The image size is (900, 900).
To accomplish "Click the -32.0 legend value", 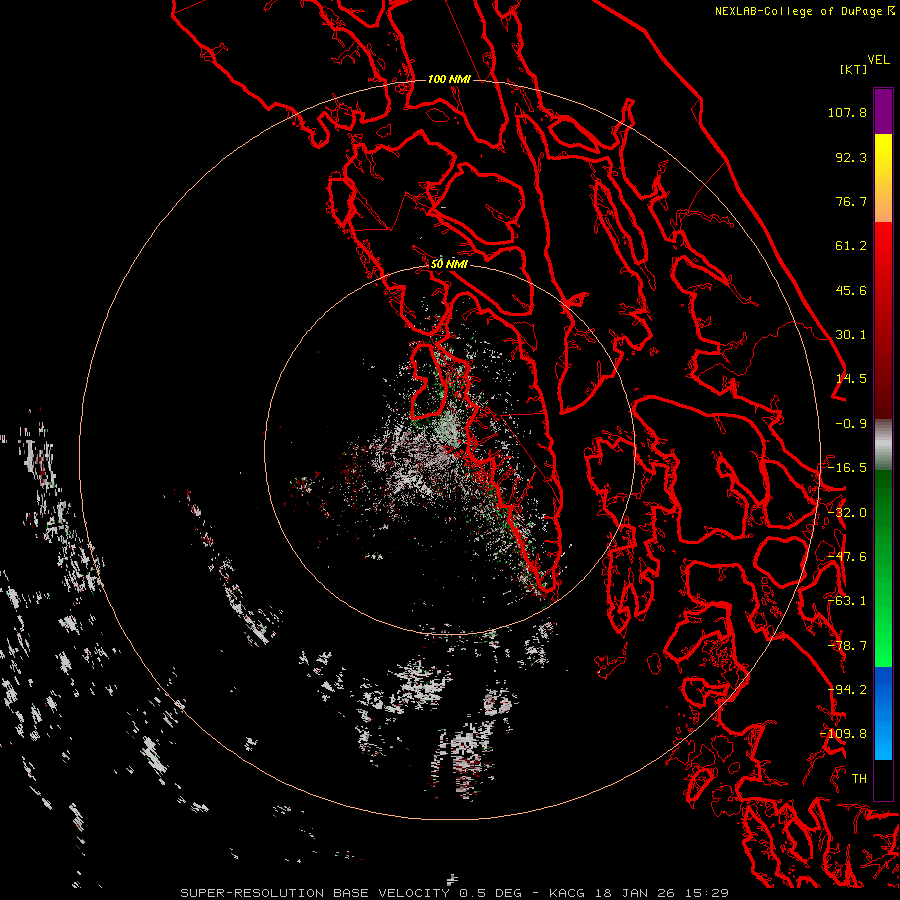I will tap(847, 513).
